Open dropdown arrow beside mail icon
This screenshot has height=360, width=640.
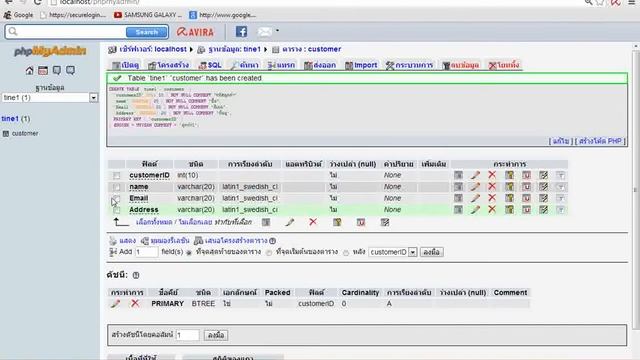278,31
